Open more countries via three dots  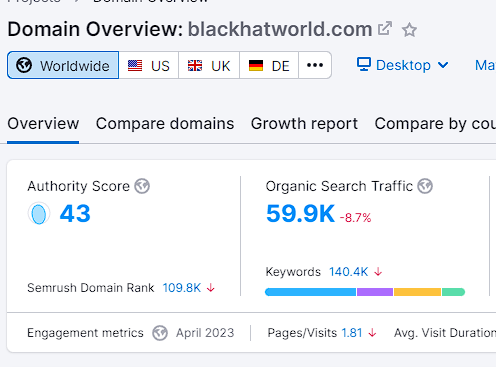pos(315,65)
